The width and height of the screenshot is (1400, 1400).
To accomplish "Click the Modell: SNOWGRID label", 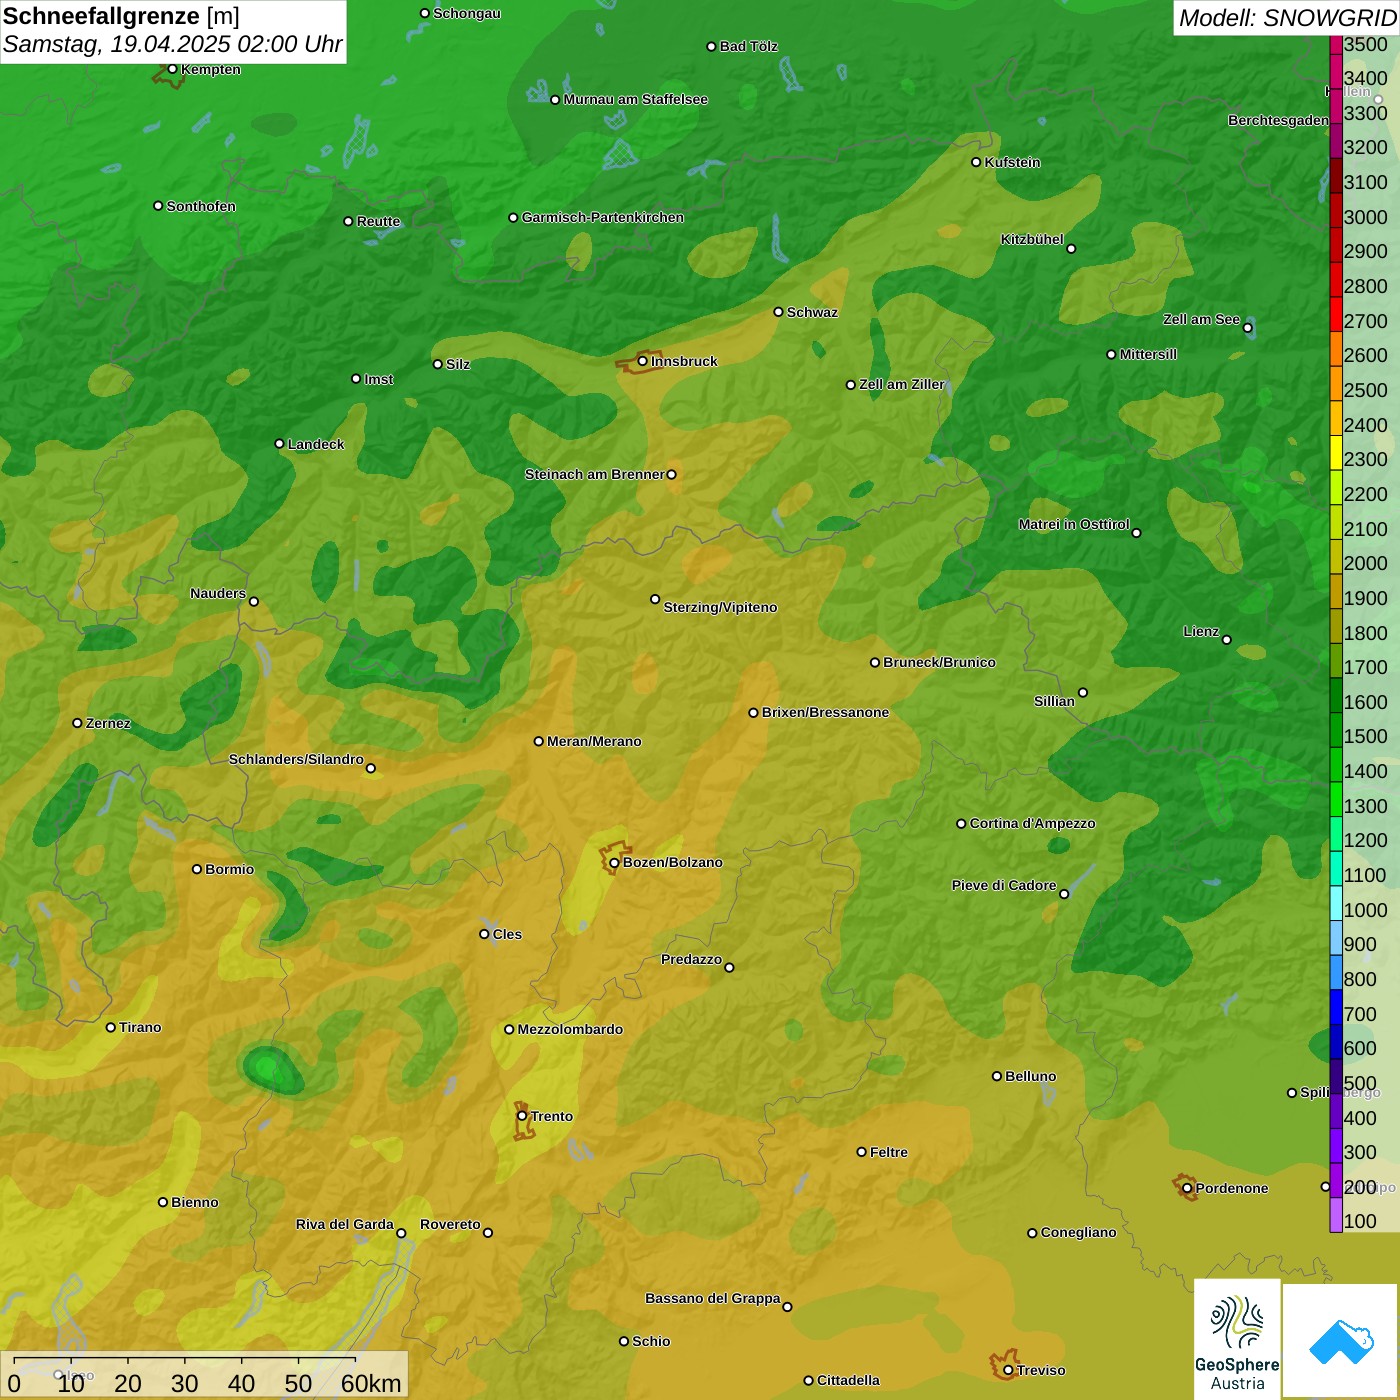I will click(1287, 17).
